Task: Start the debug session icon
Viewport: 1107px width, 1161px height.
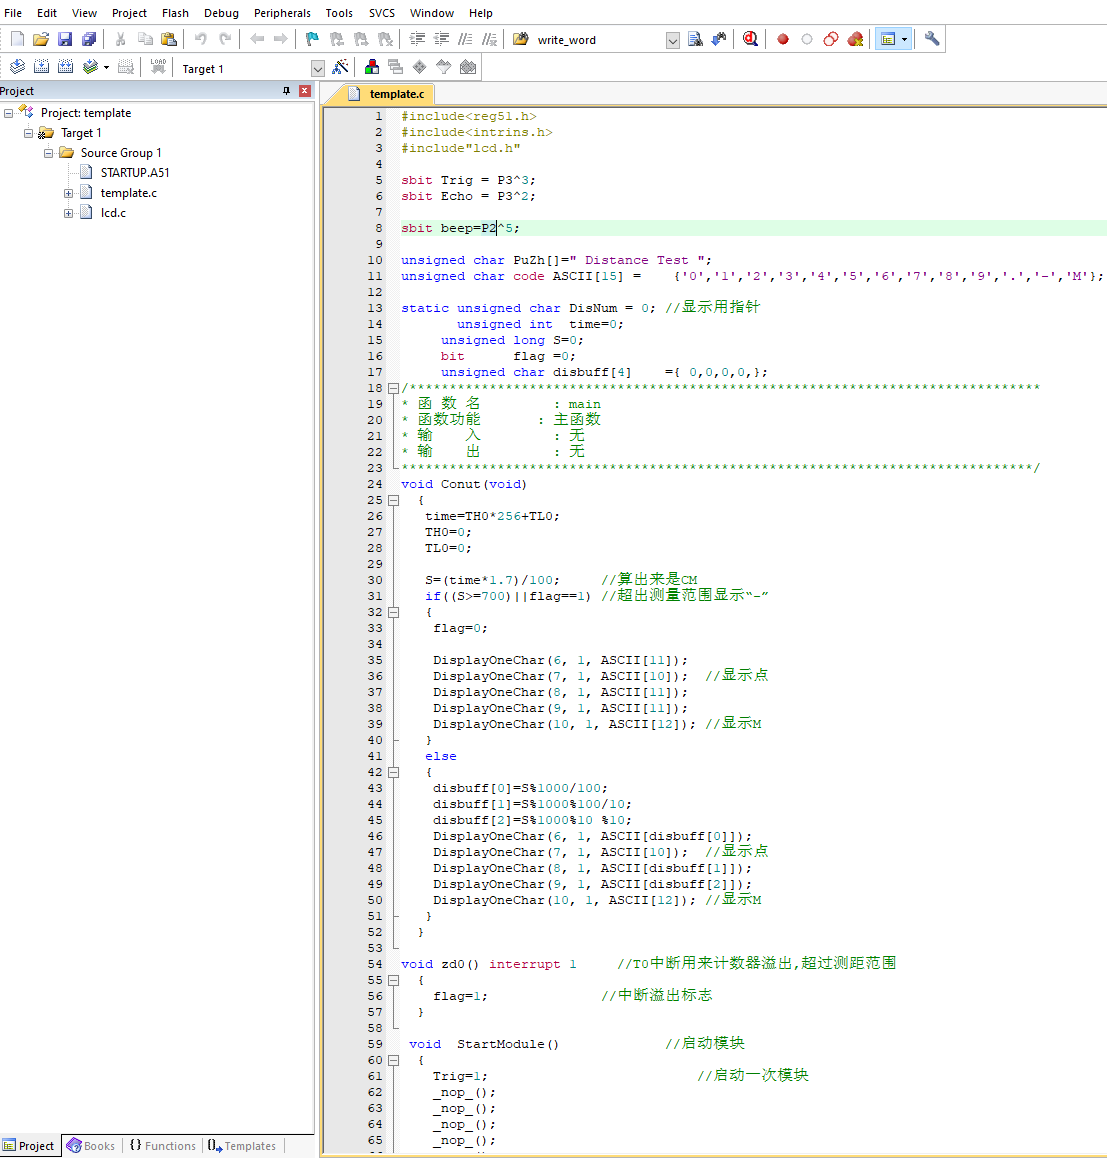Action: click(x=750, y=39)
